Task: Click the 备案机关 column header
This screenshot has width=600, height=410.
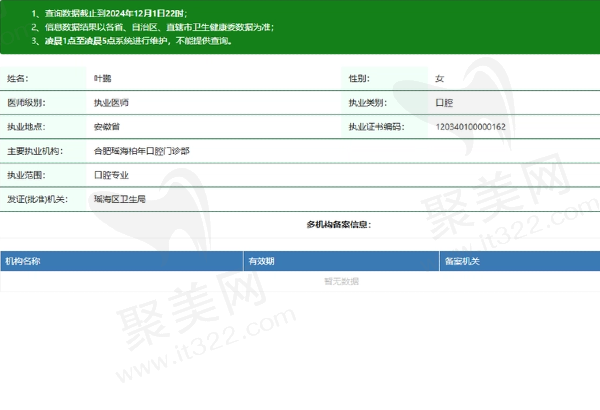Action: [462, 261]
